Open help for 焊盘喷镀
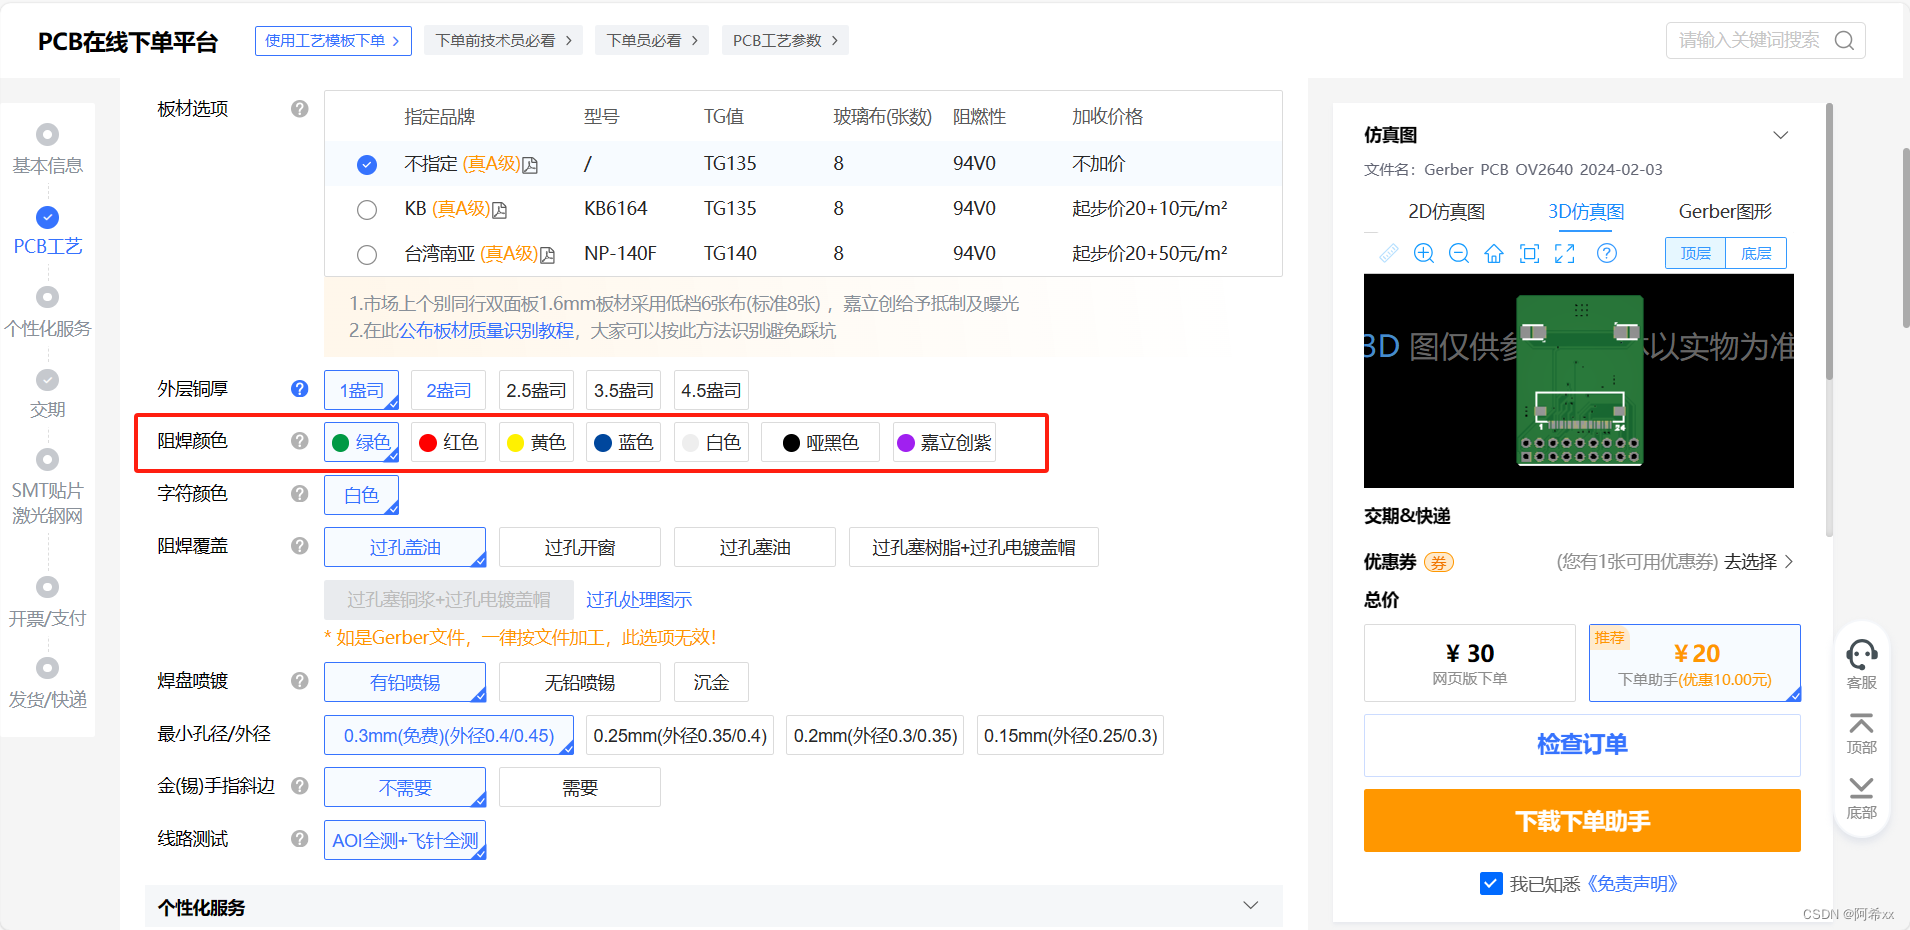Screen dimensions: 1910x930 click(x=300, y=681)
